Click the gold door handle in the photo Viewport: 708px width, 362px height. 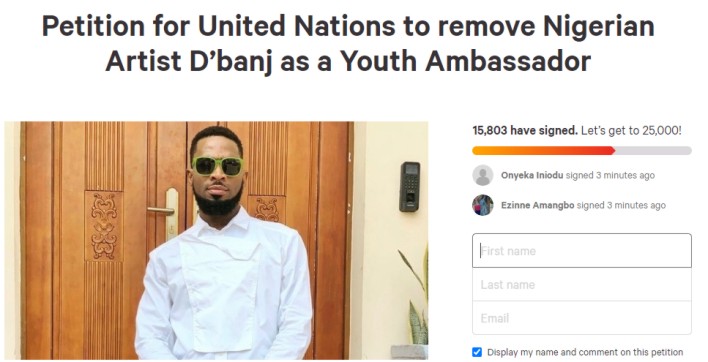coord(166,213)
